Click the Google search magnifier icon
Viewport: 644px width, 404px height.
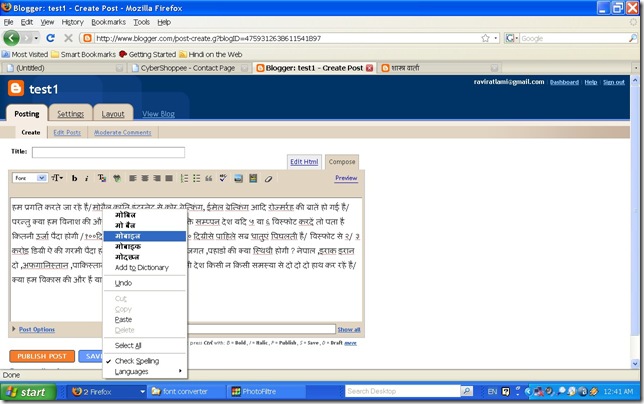632,38
